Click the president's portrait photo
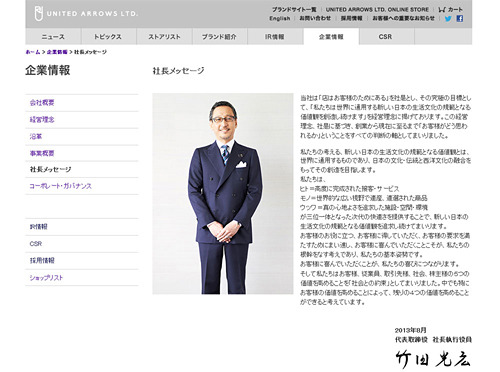This screenshot has height=372, width=500. coord(223,194)
